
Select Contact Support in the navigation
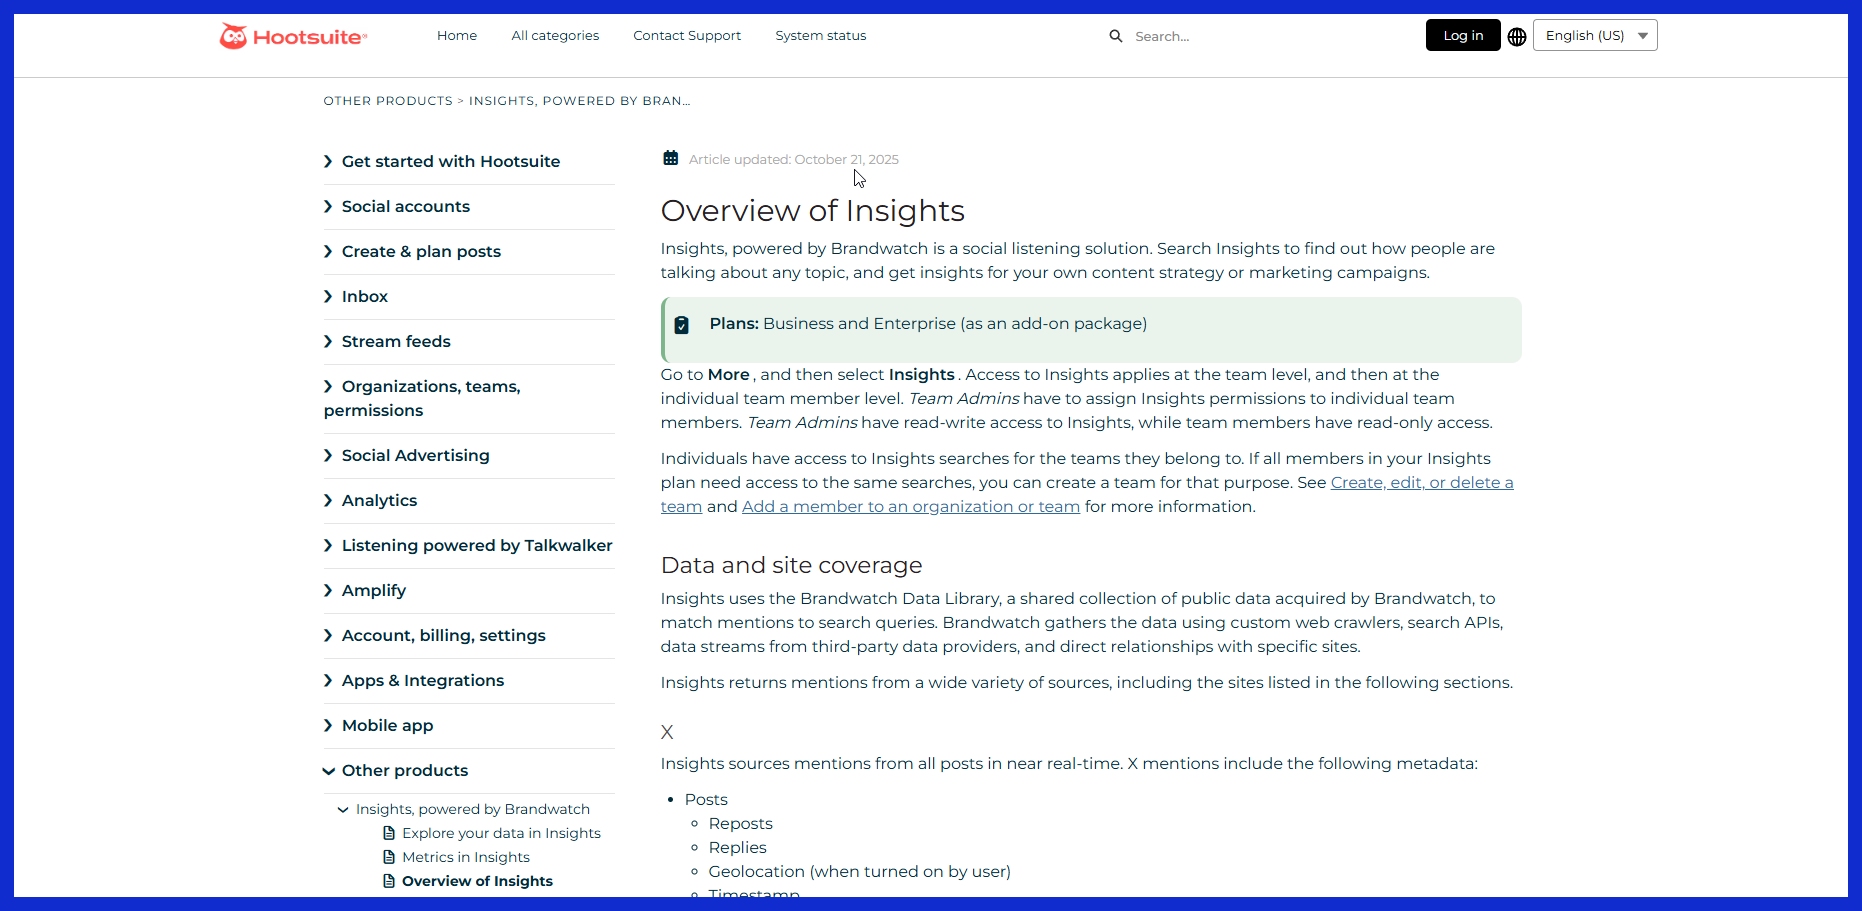[x=687, y=35]
